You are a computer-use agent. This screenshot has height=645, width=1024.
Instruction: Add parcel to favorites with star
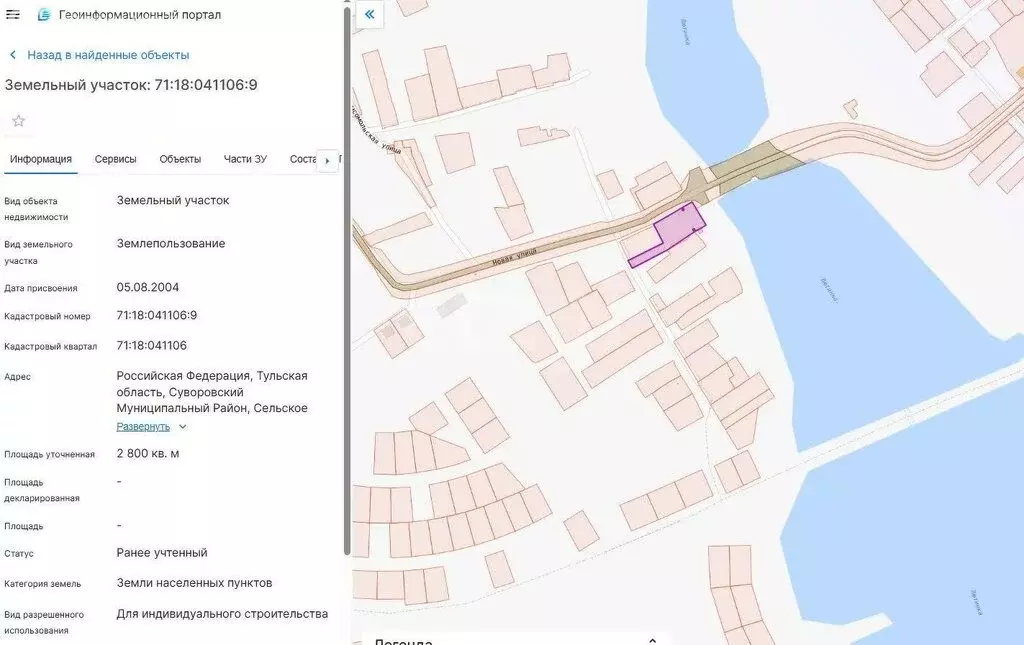click(x=18, y=121)
